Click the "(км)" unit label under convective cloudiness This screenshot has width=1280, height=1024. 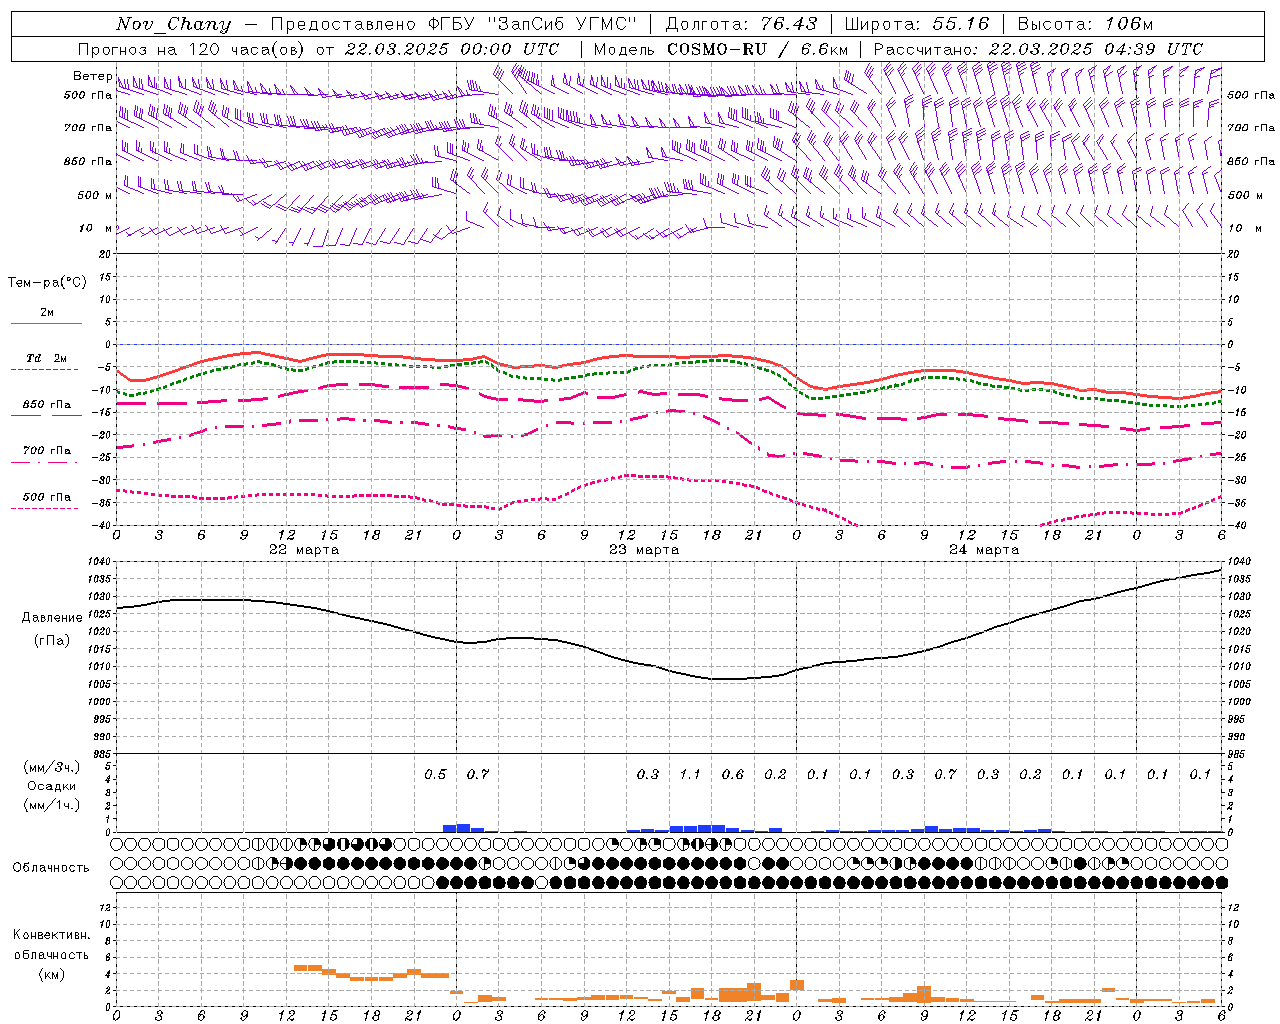(51, 974)
